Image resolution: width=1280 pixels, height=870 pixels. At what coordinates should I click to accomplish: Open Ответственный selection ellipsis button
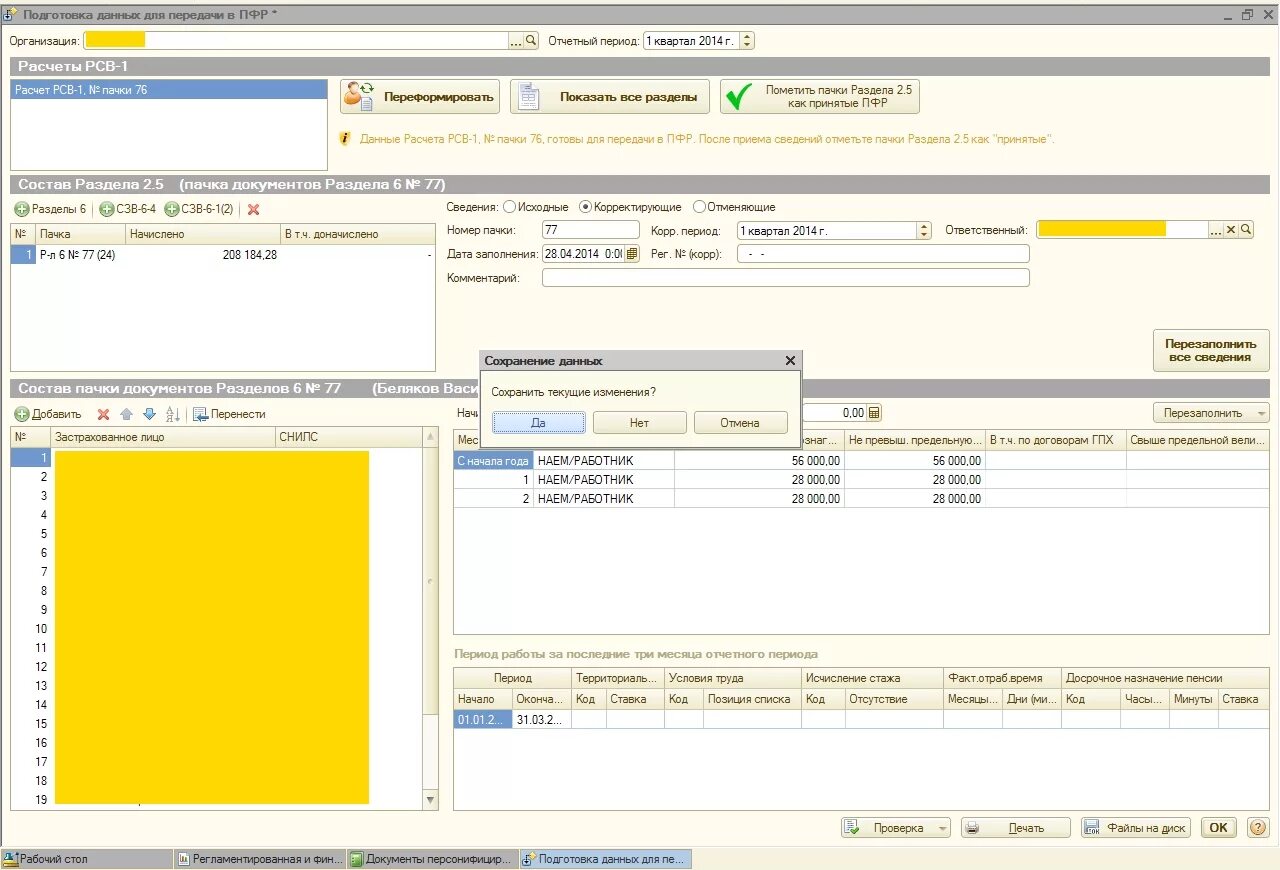tap(1216, 230)
